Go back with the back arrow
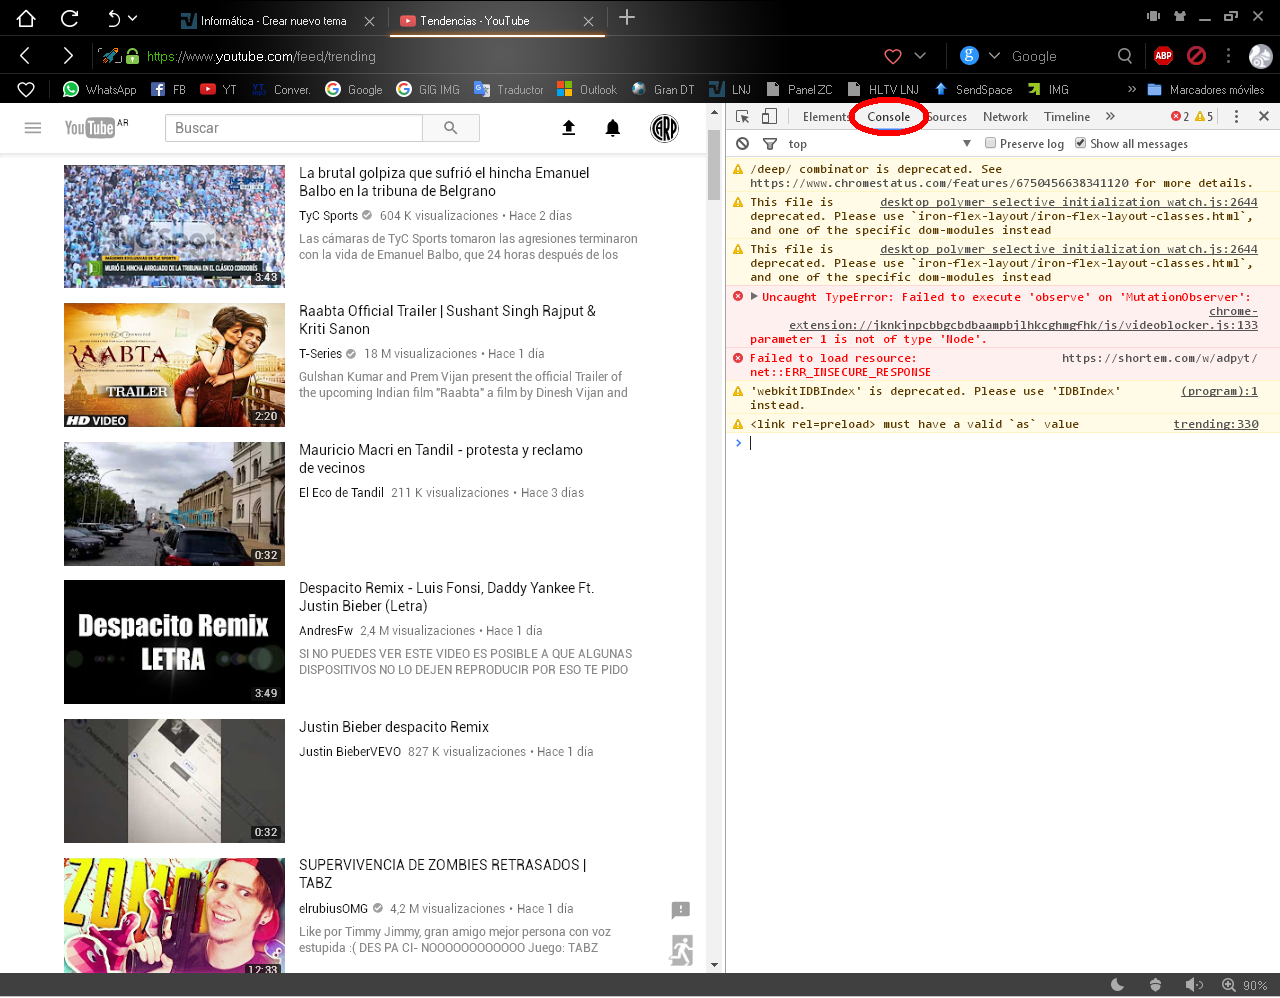Viewport: 1280px width, 998px height. coord(25,56)
